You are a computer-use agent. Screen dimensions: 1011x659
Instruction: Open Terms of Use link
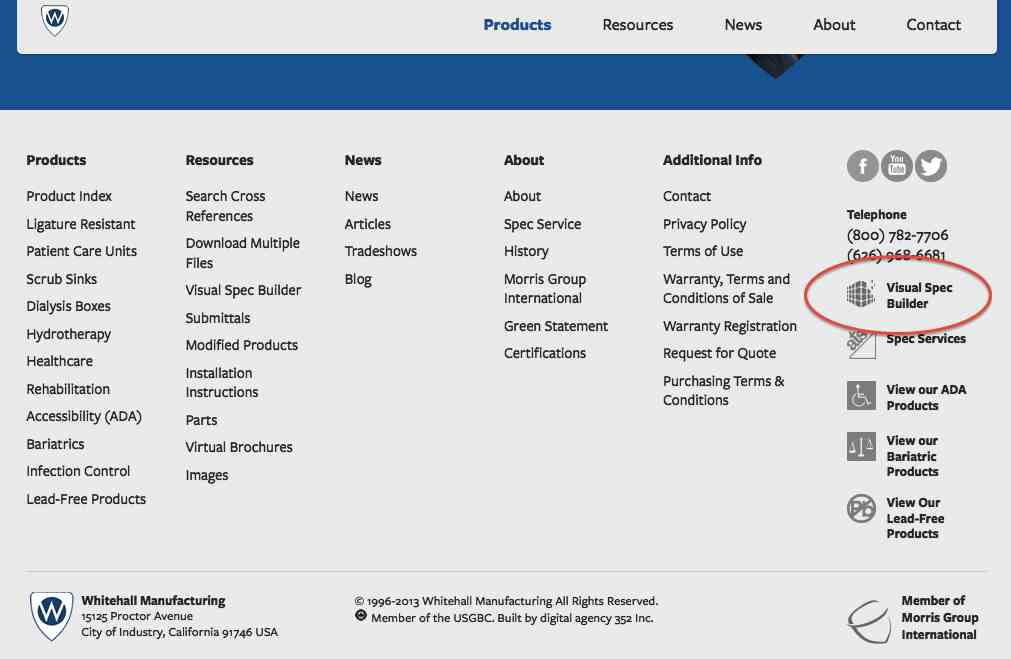pos(703,251)
